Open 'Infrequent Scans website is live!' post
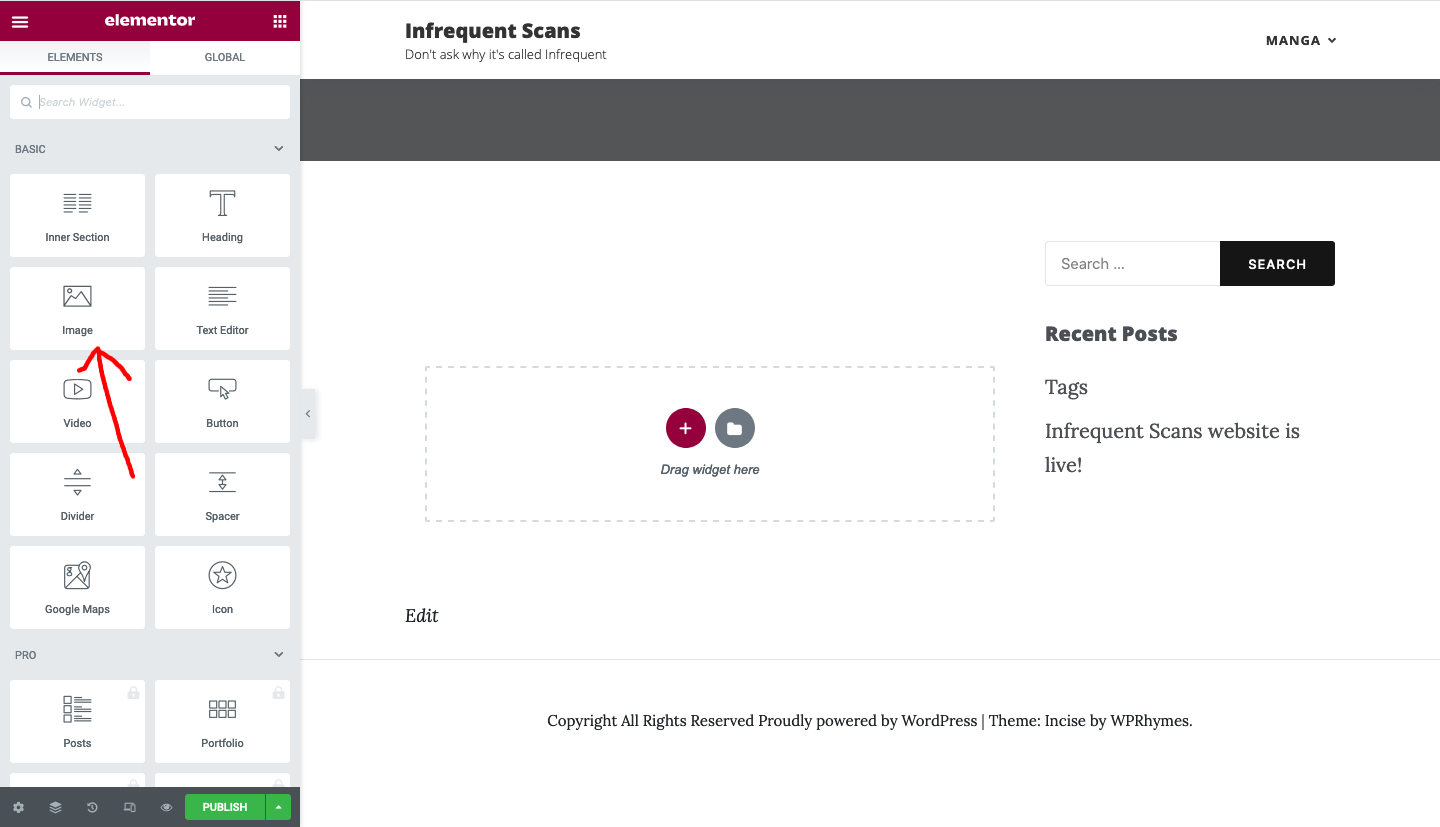The image size is (1440, 827). 1172,447
